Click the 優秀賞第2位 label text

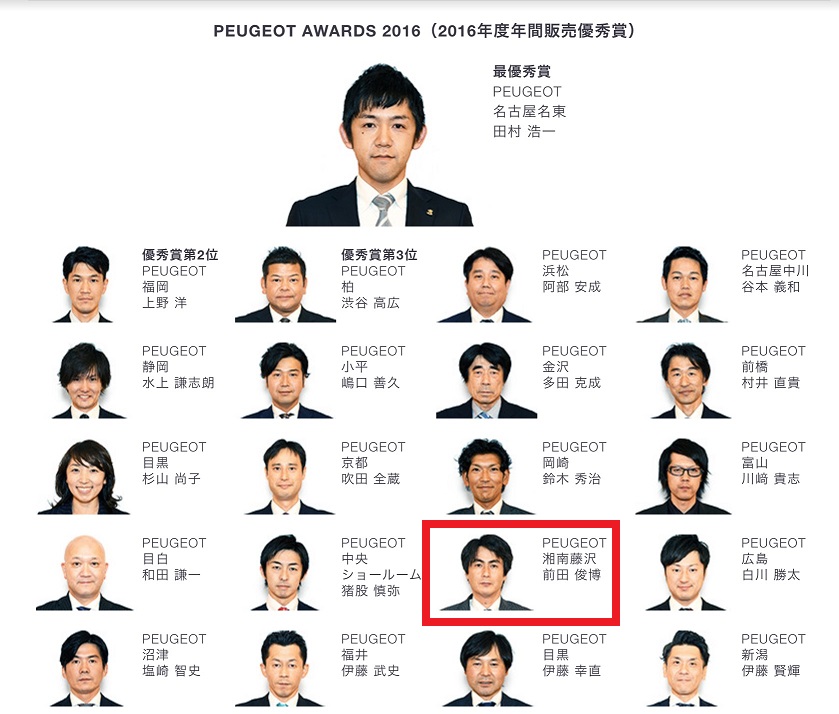pyautogui.click(x=180, y=255)
